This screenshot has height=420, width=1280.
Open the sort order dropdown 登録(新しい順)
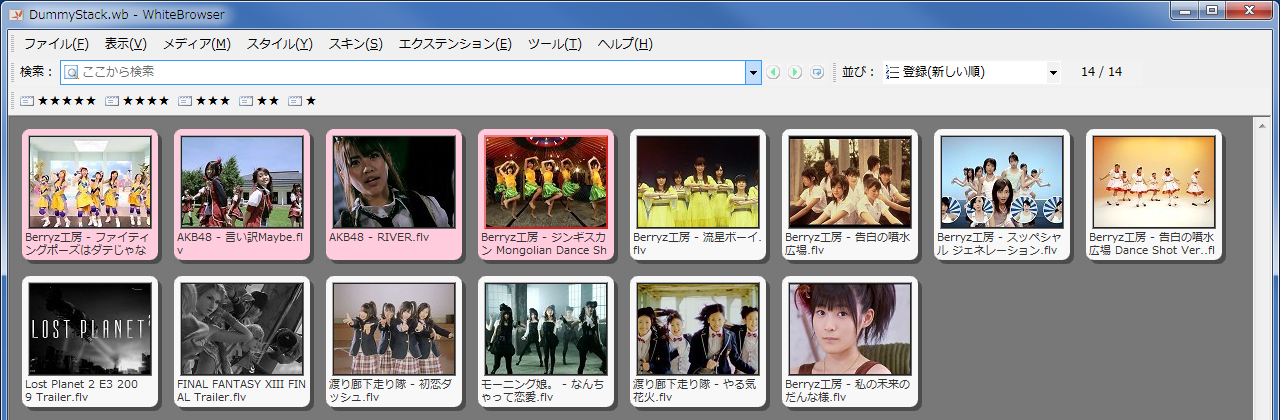pyautogui.click(x=971, y=73)
